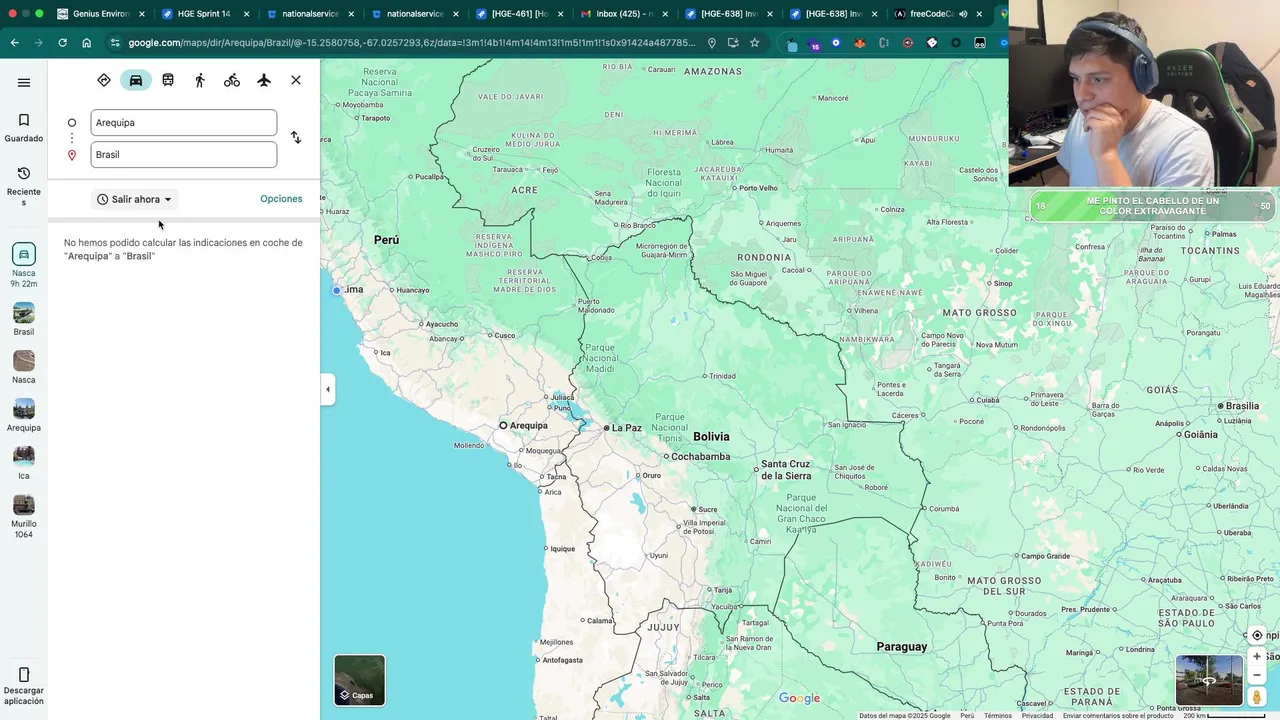The image size is (1280, 720).
Task: Open Brasil recent place thumbnail
Action: coord(24,313)
